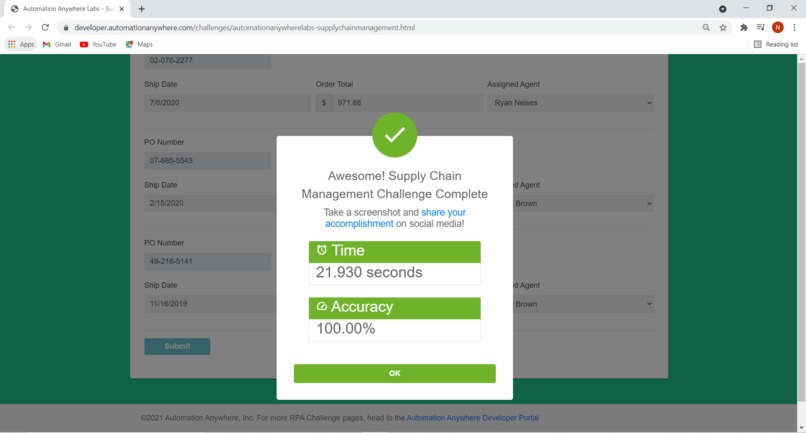This screenshot has height=433, width=806.
Task: Open the Chrome profile avatar N
Action: point(778,27)
